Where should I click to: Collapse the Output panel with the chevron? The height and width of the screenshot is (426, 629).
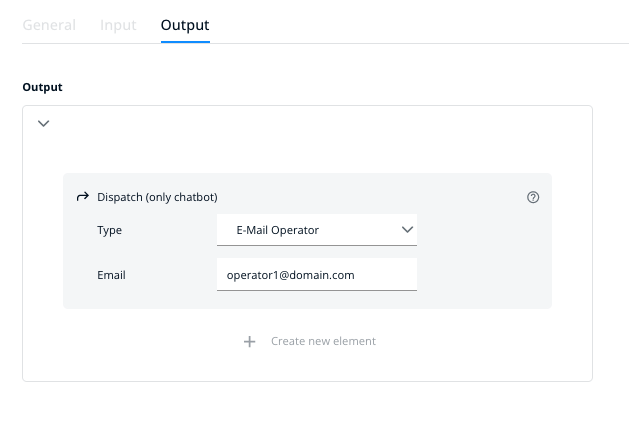43,123
